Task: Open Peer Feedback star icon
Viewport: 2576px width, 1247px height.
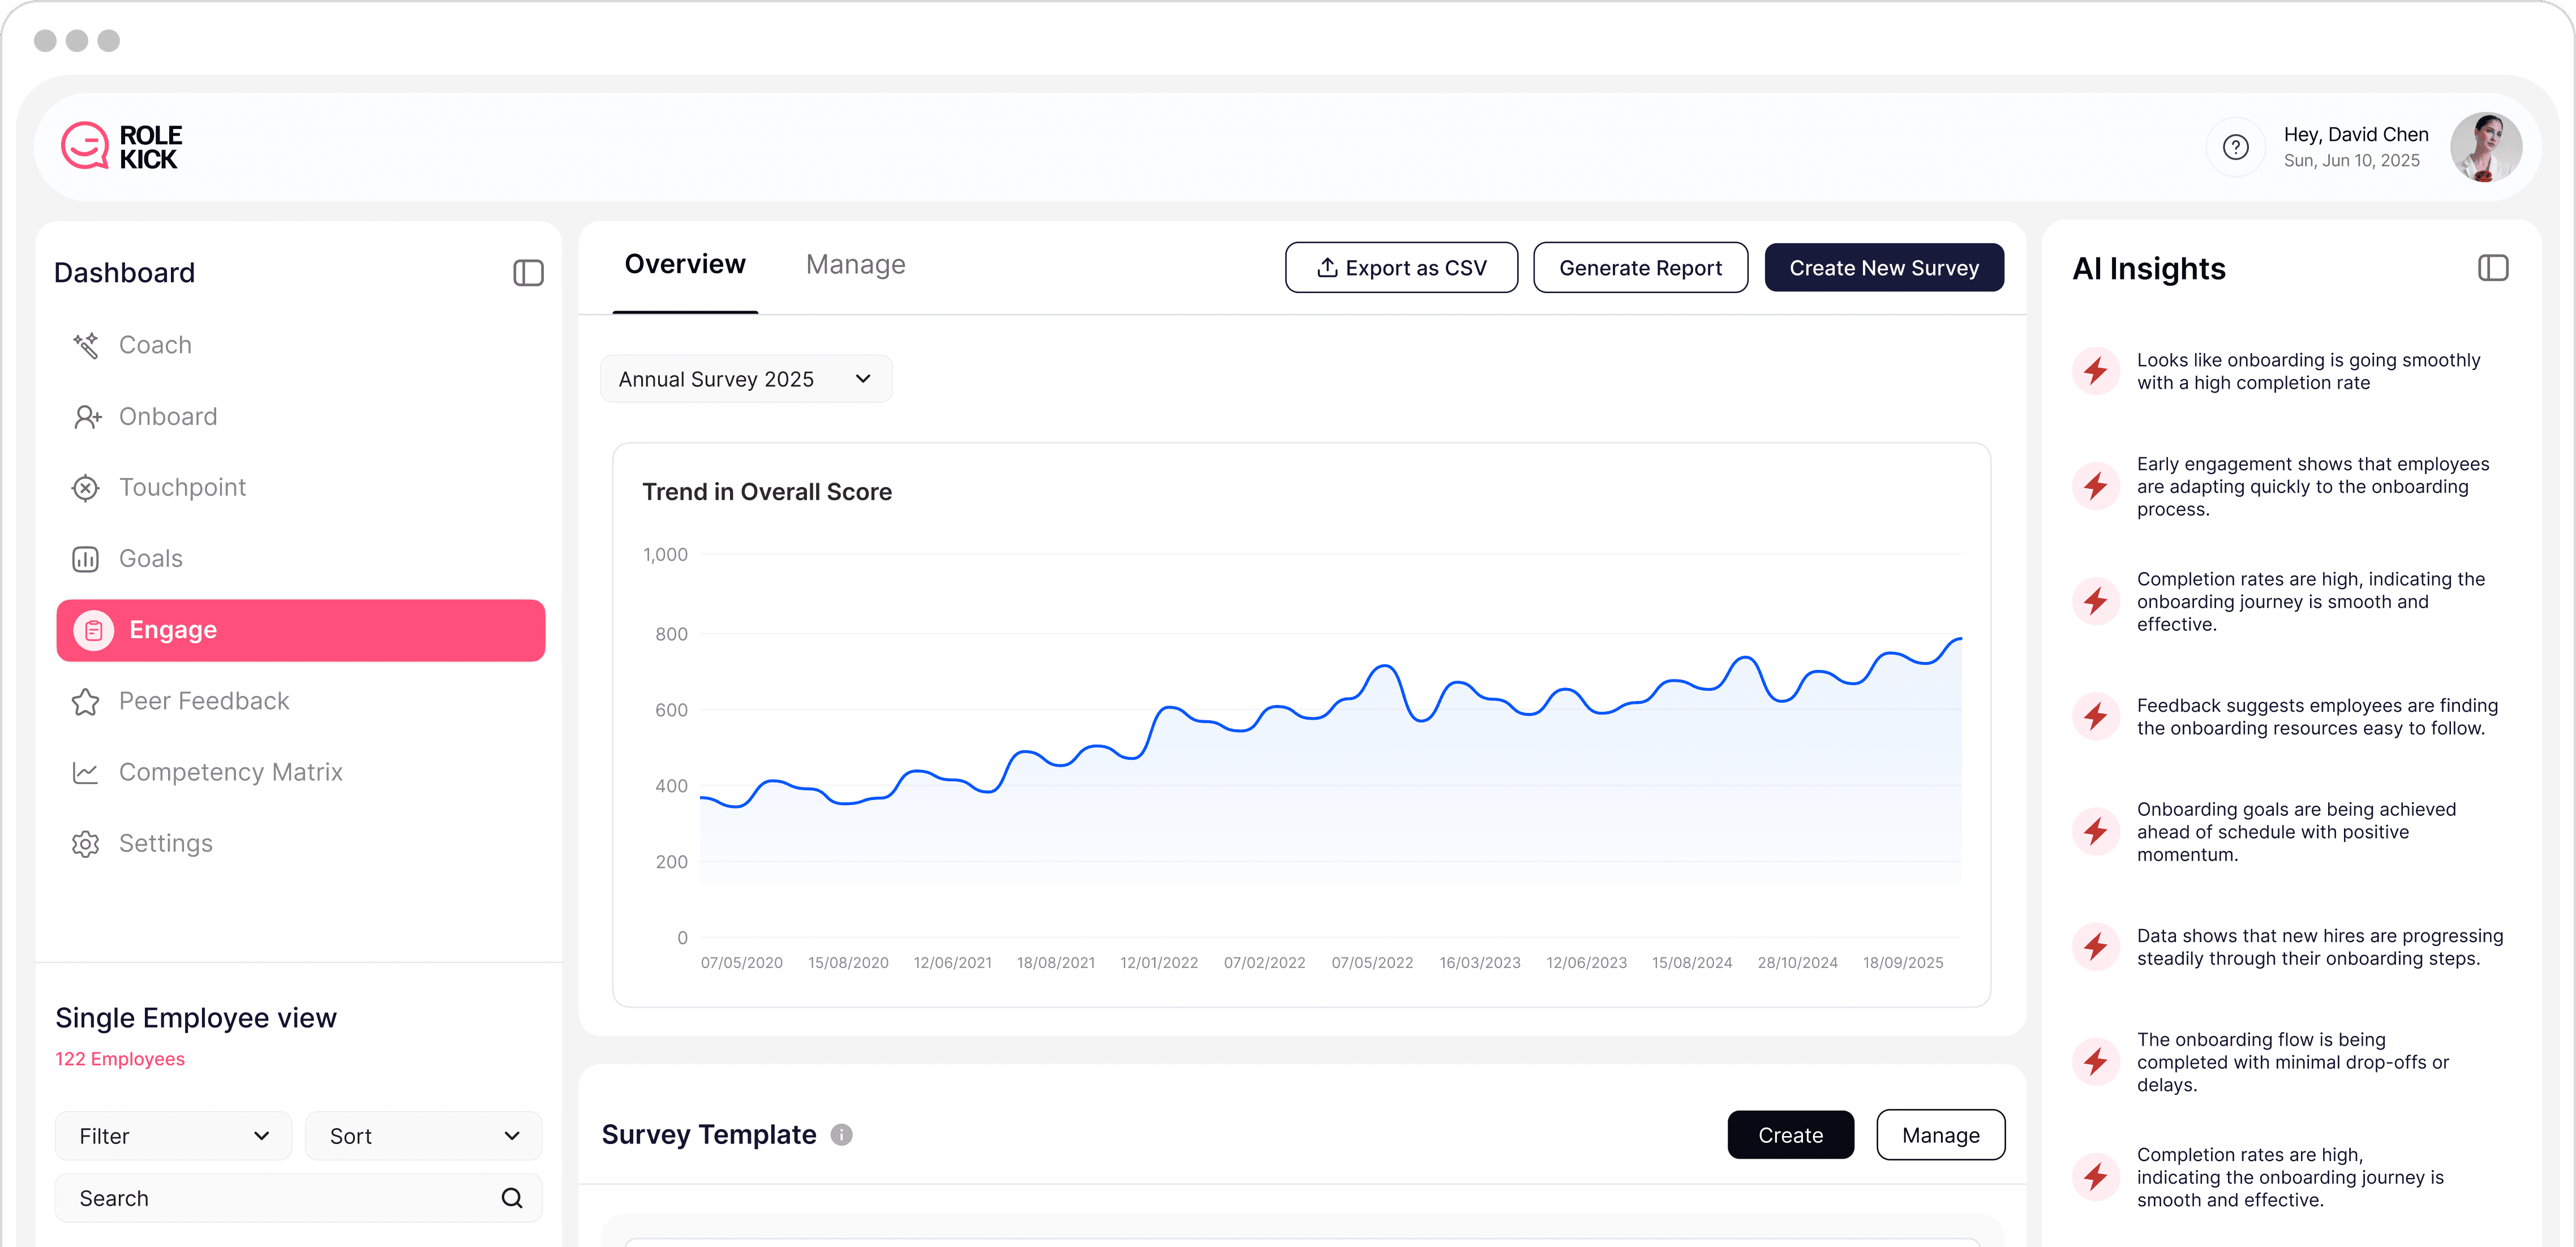Action: 86,702
